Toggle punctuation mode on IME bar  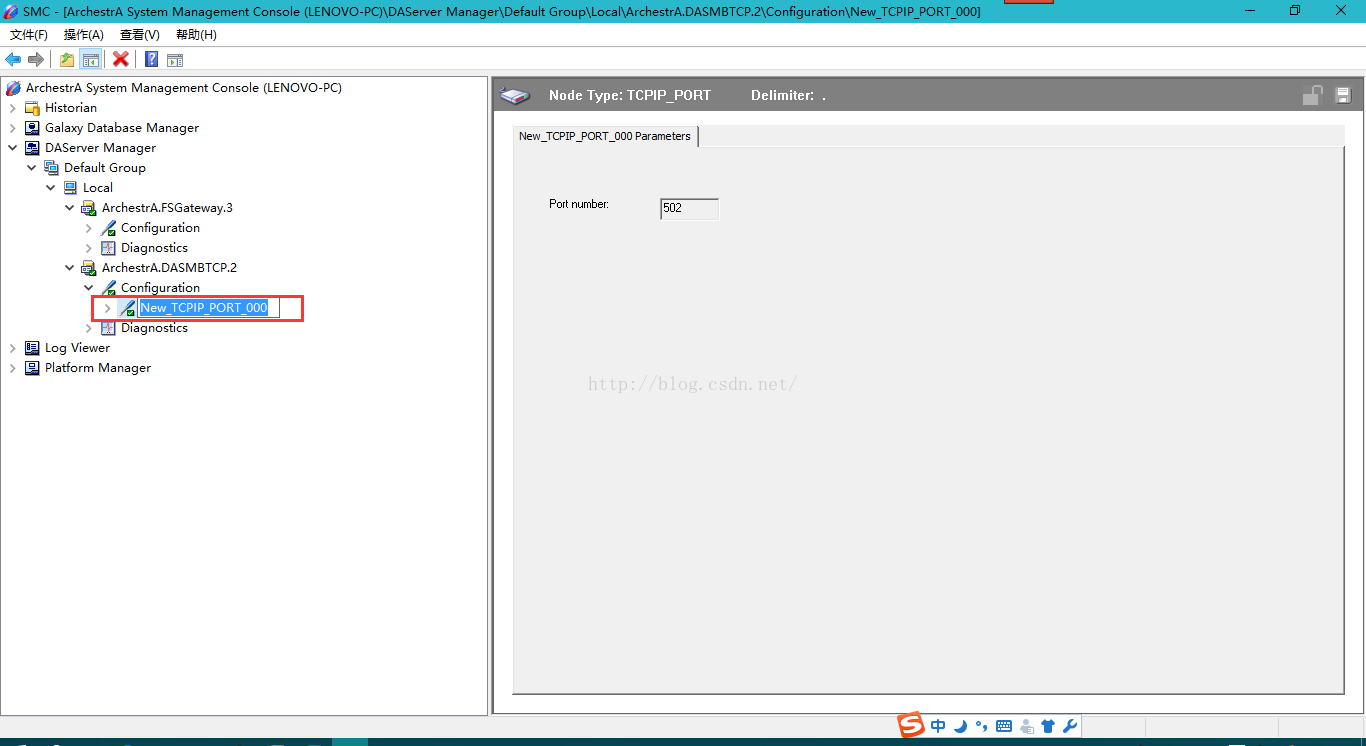pos(981,727)
